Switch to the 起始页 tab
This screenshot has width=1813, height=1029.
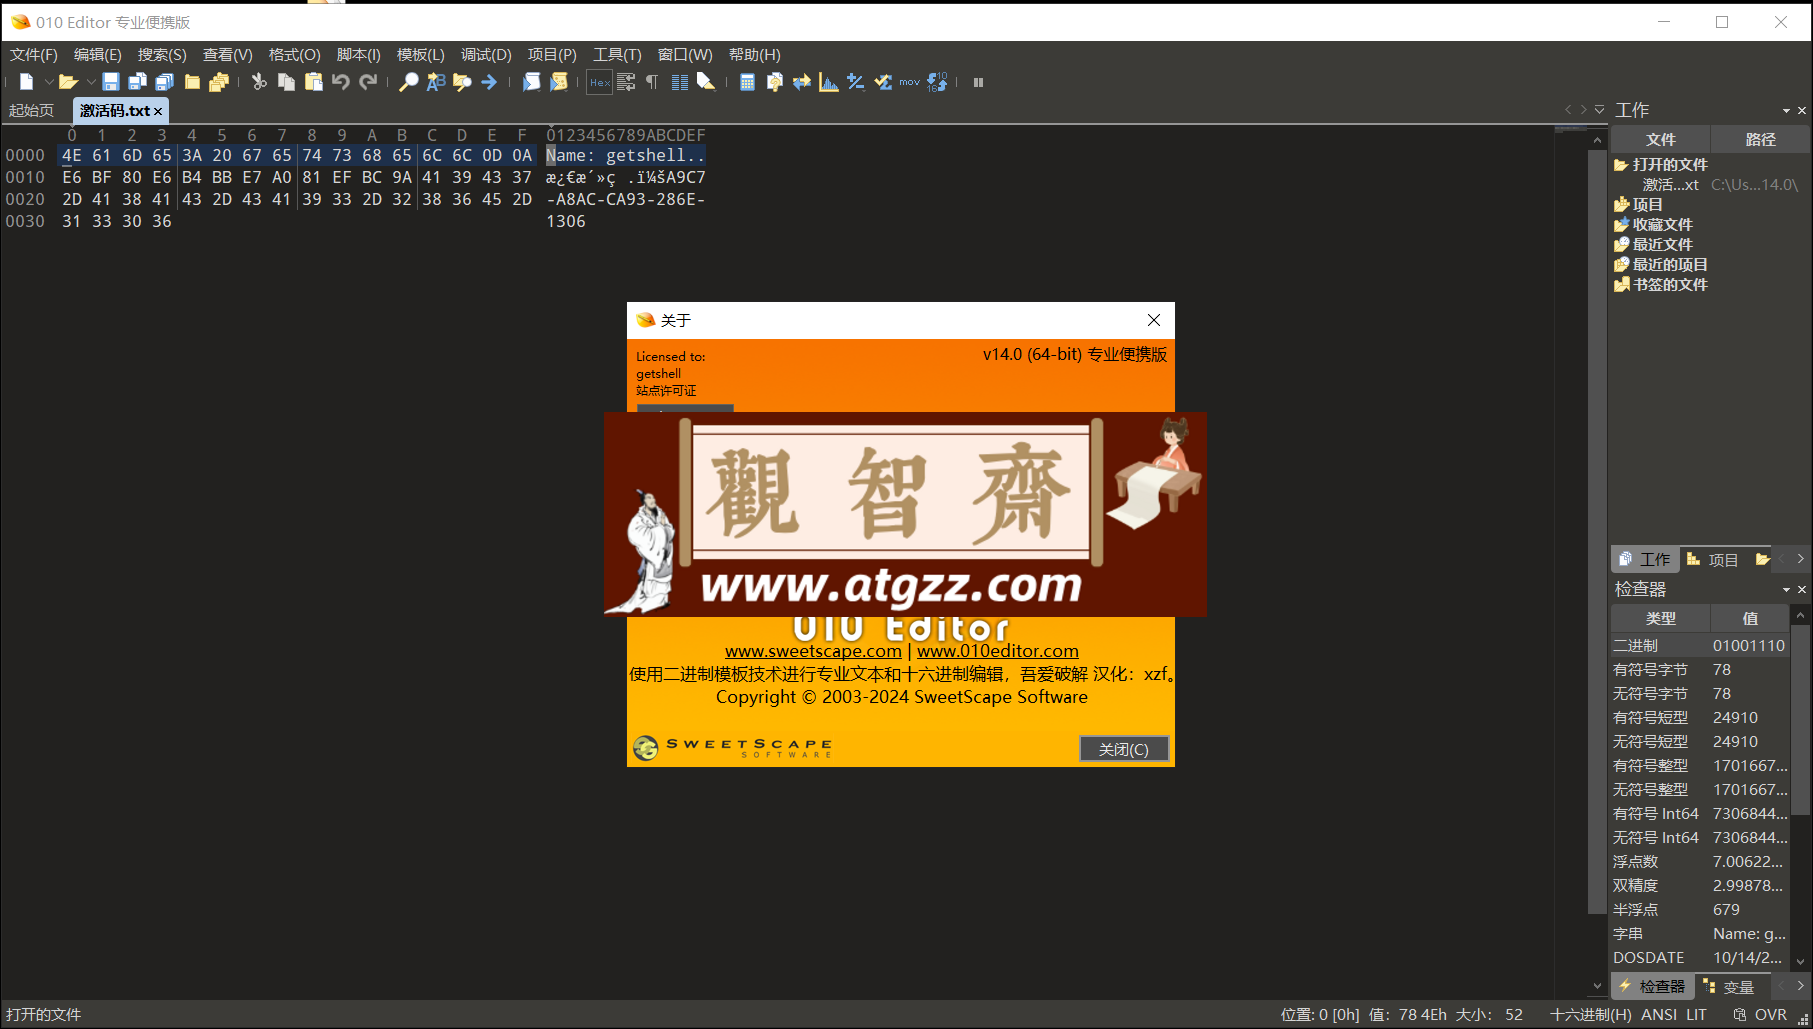[32, 110]
